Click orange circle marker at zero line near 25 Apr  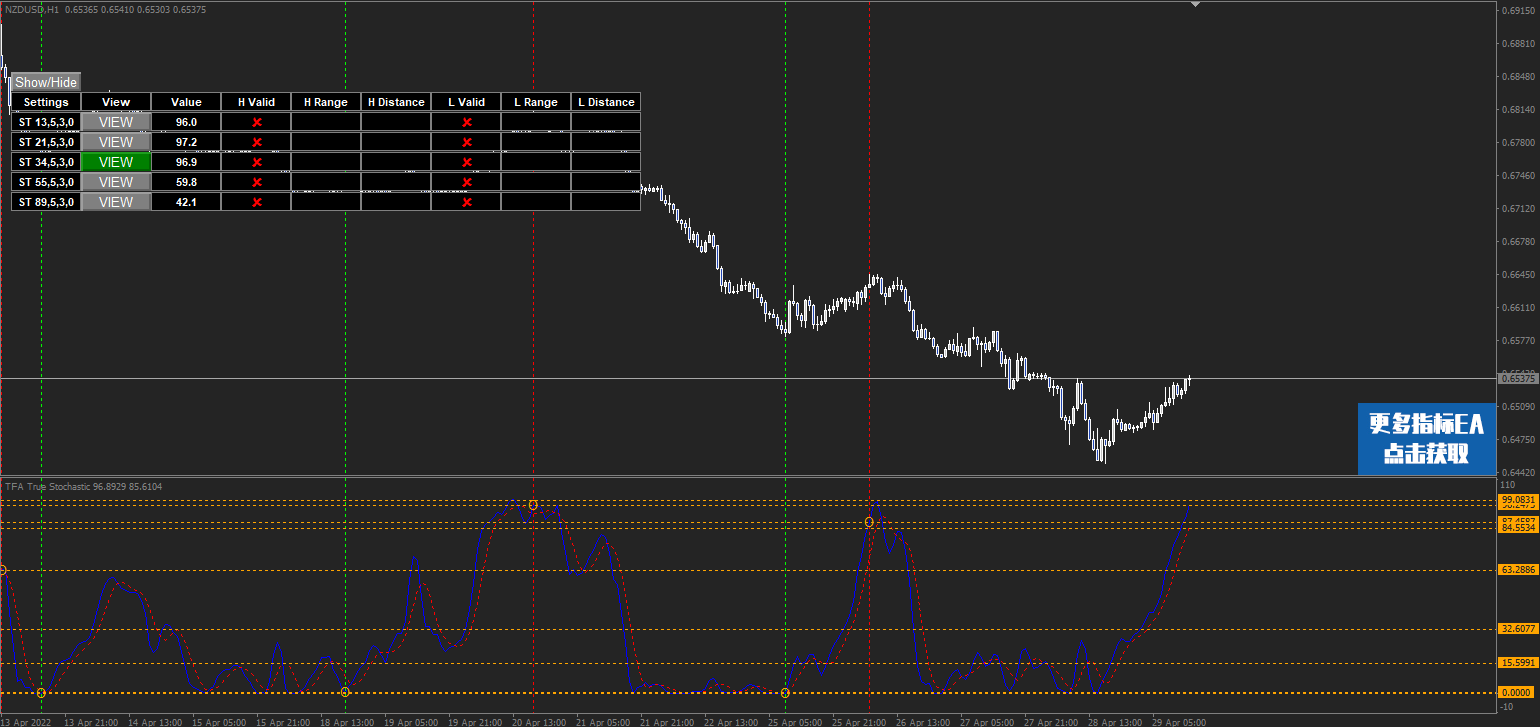[785, 693]
